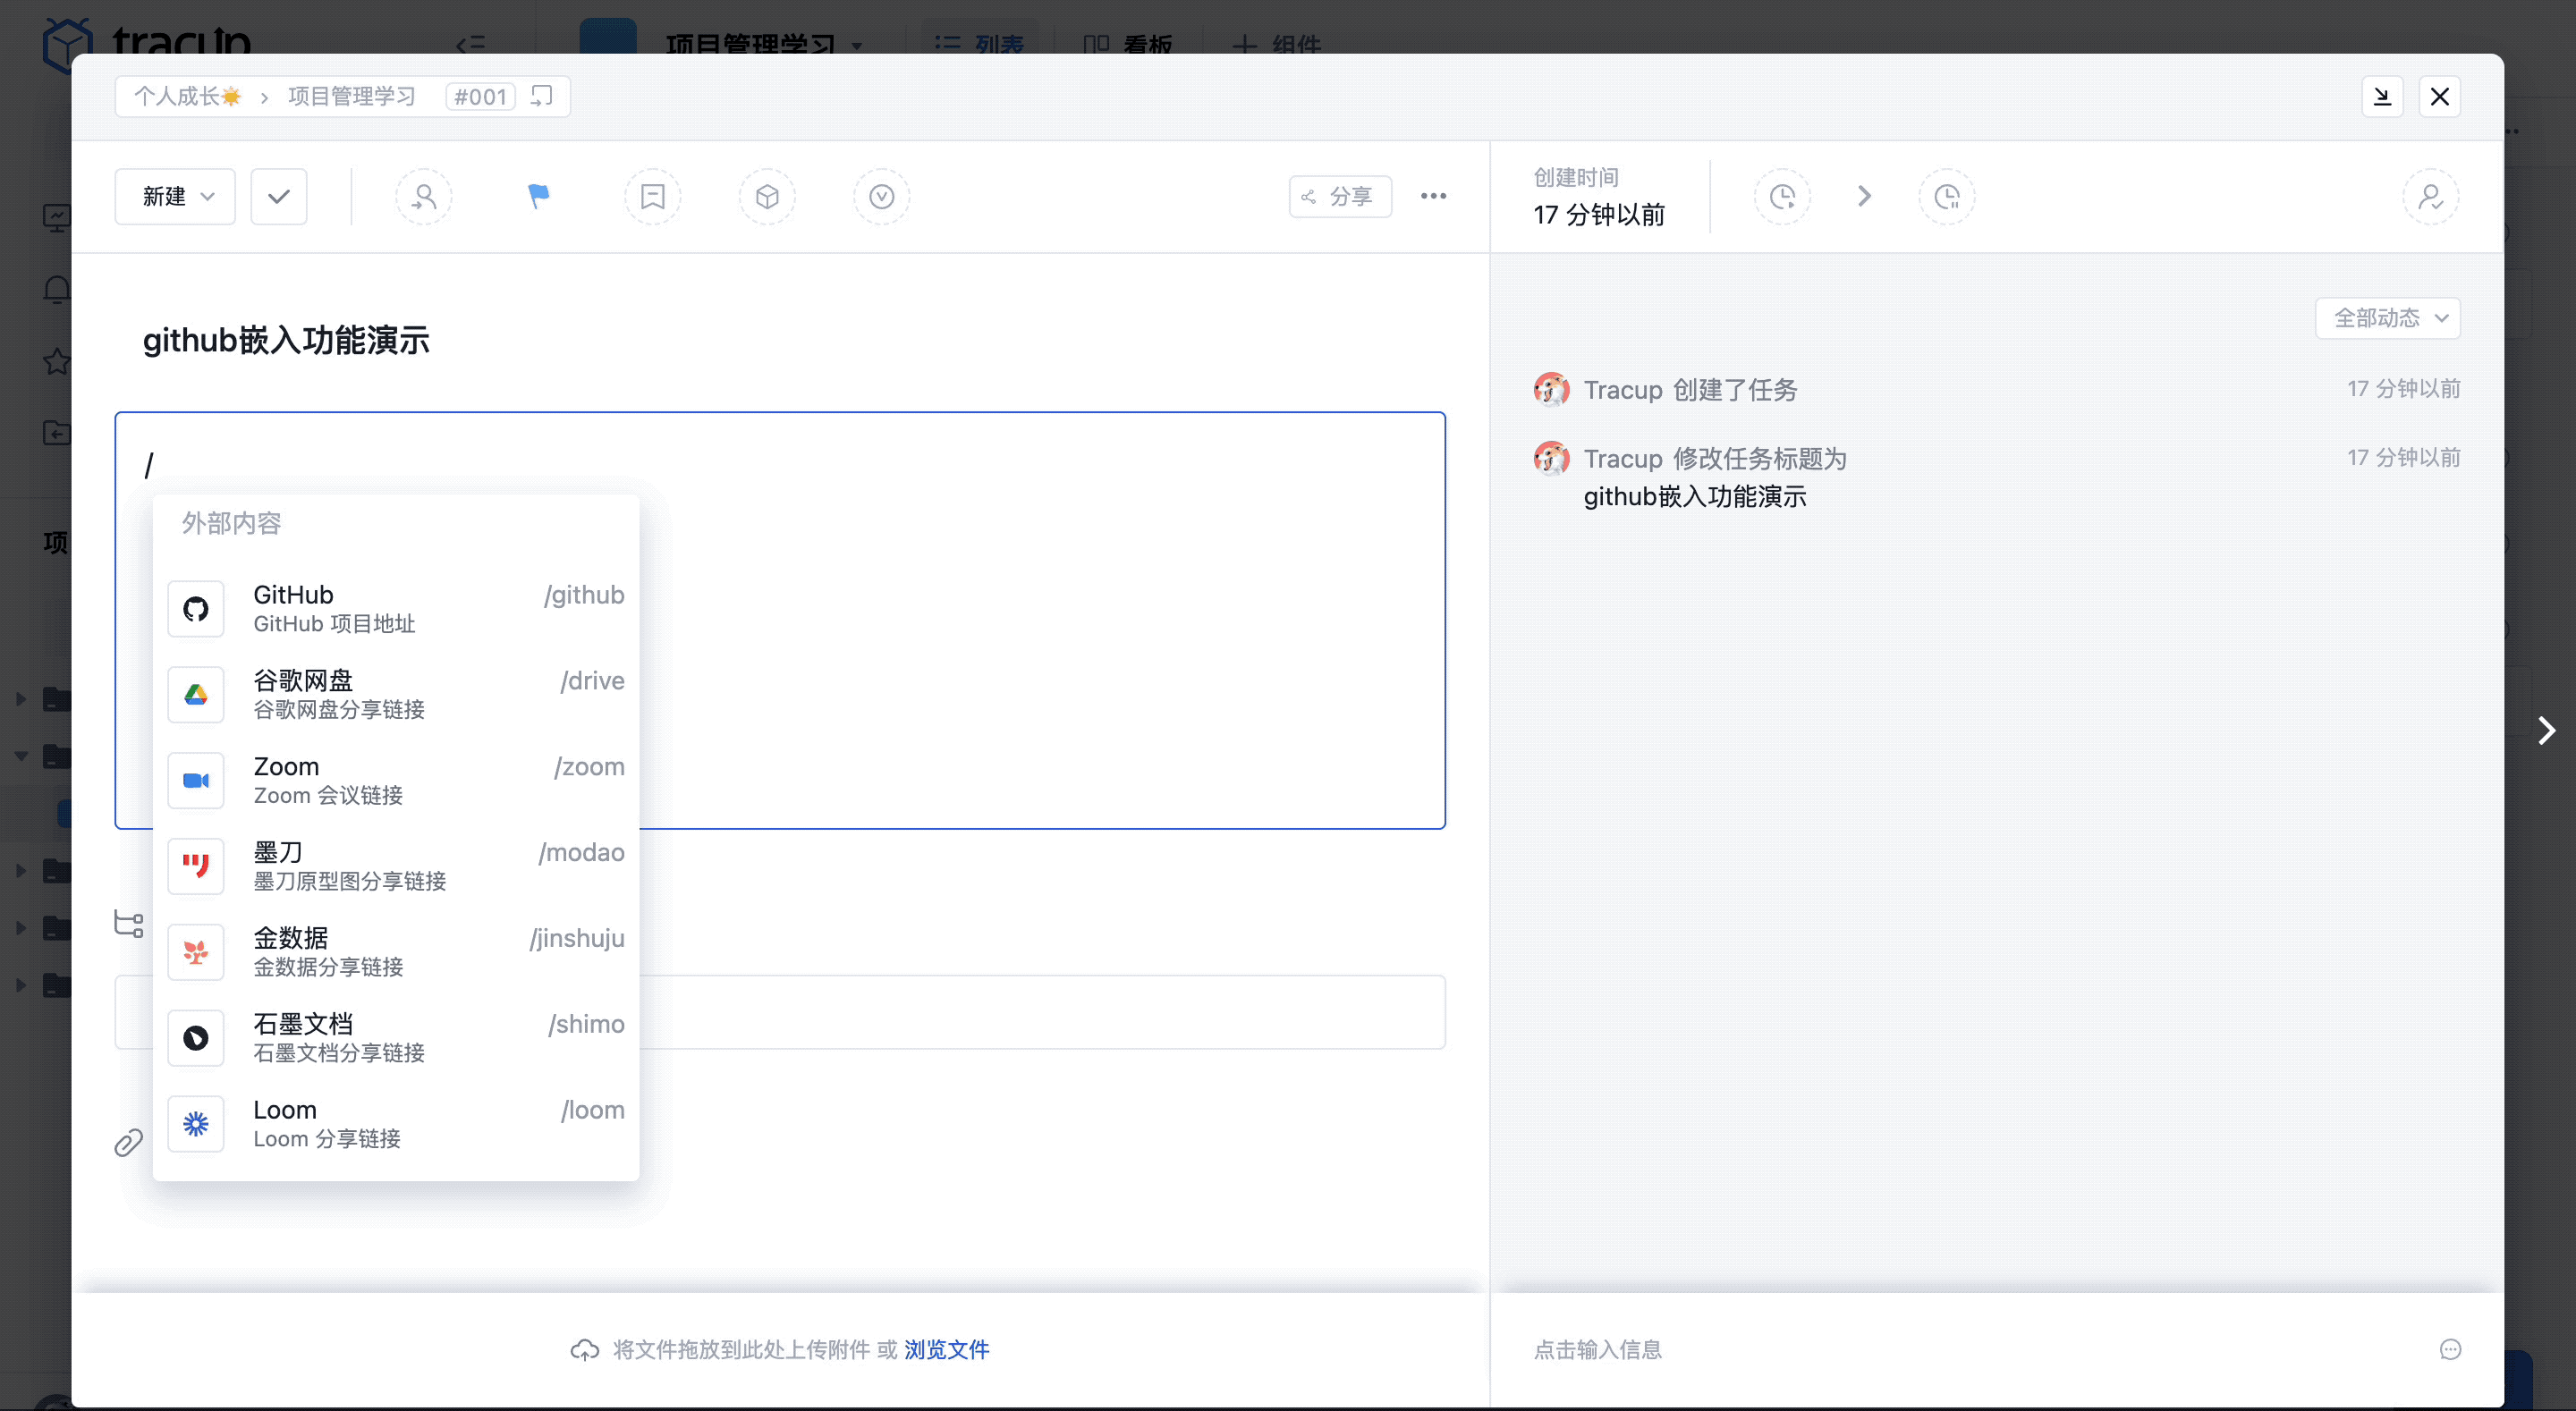The height and width of the screenshot is (1411, 2576).
Task: Click the GitHub embed option
Action: pos(396,606)
